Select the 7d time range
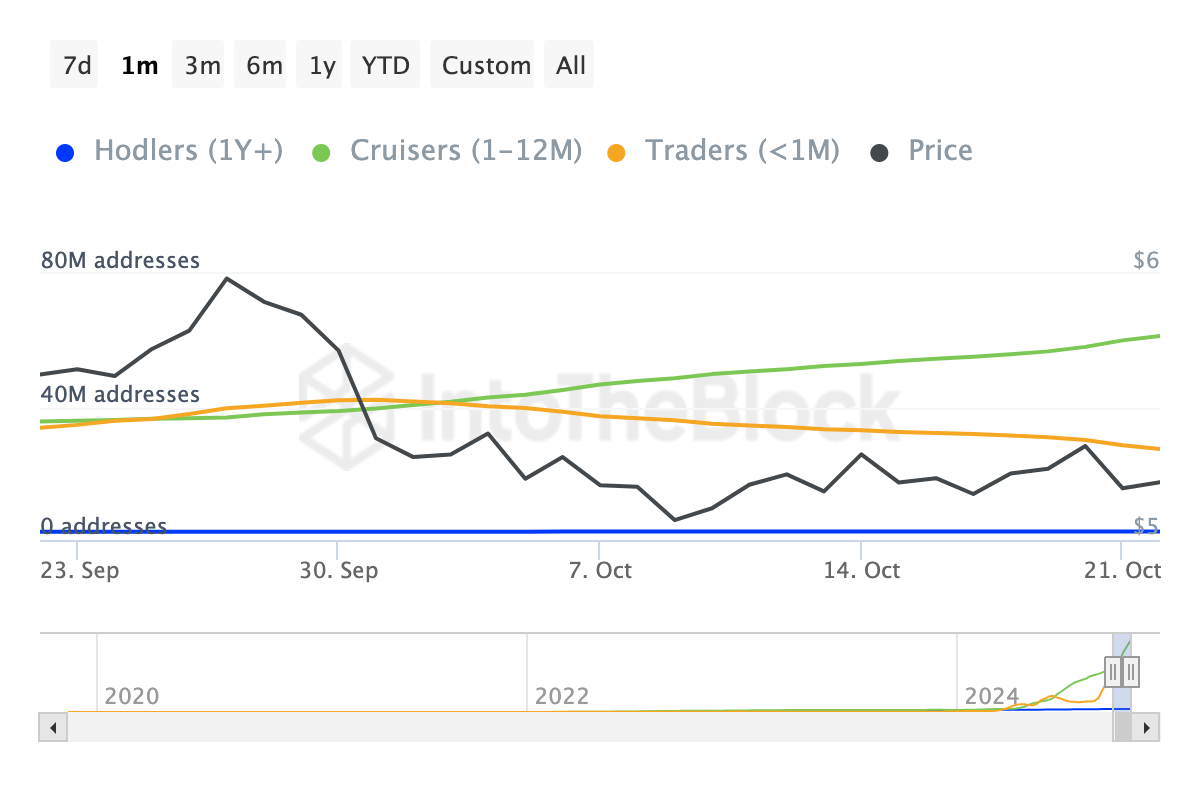Viewport: 1200px width, 800px height. point(77,66)
